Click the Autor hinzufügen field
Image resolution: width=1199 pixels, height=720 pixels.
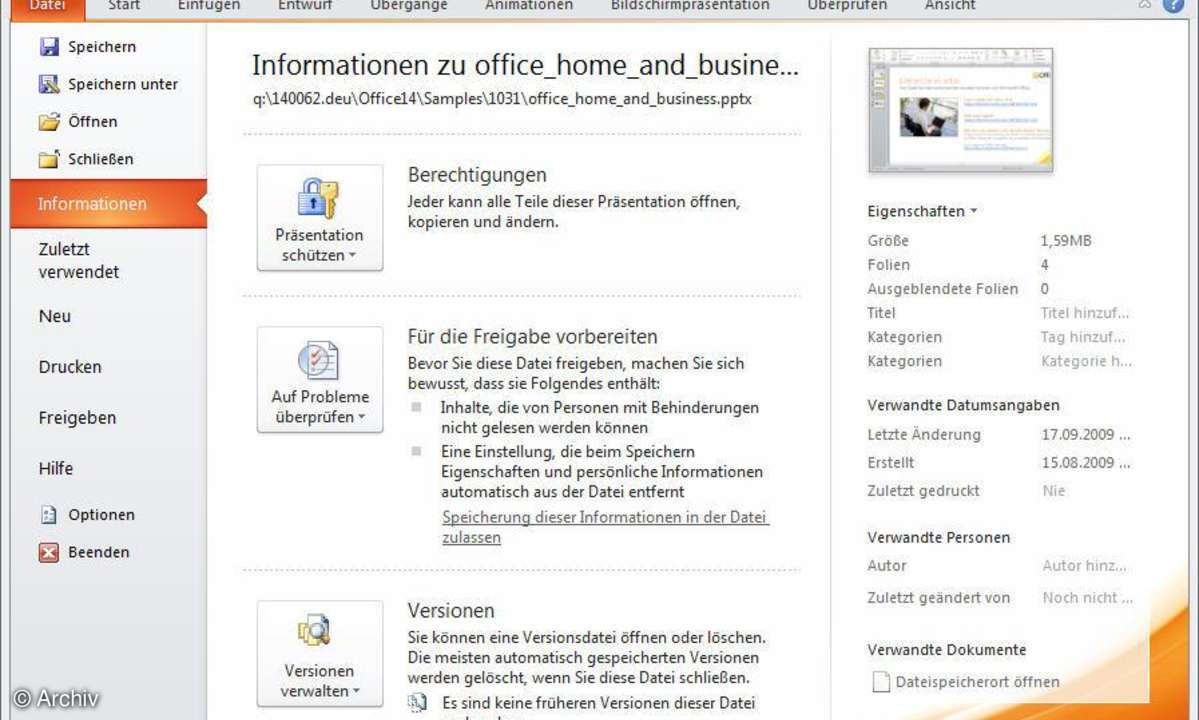pos(1084,566)
